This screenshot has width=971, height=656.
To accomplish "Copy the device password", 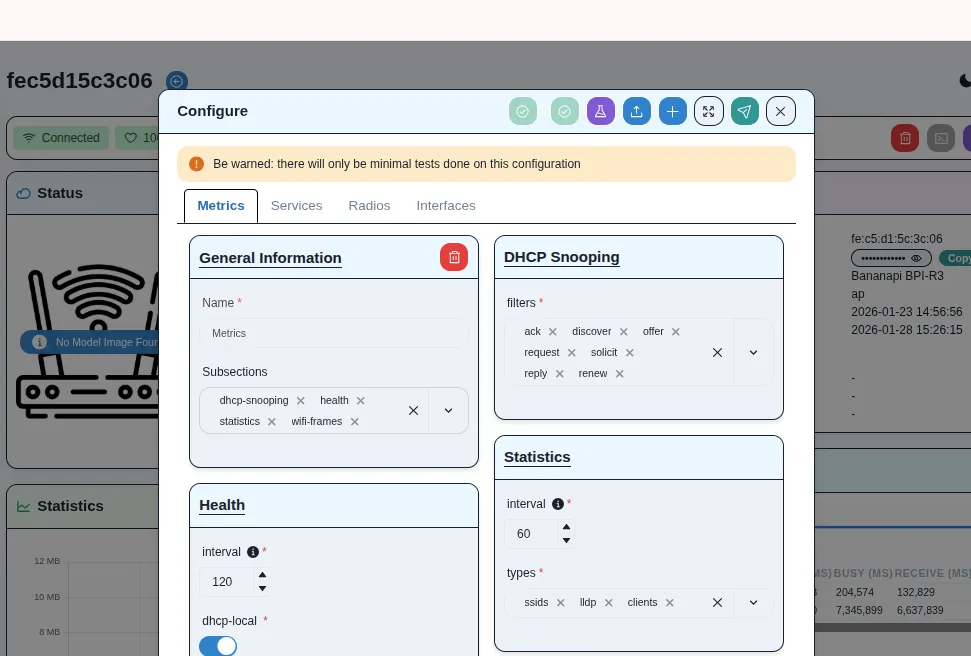I will 957,257.
